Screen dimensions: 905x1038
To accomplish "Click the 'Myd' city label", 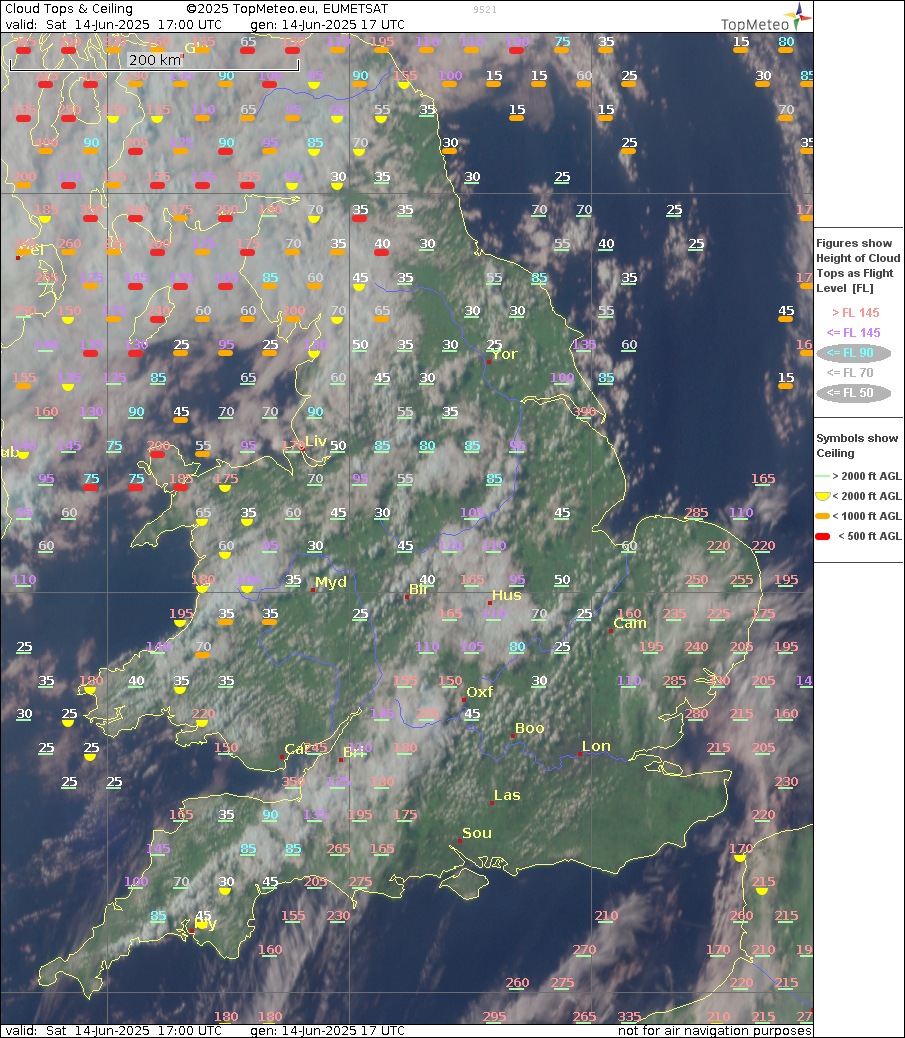I will click(x=330, y=582).
